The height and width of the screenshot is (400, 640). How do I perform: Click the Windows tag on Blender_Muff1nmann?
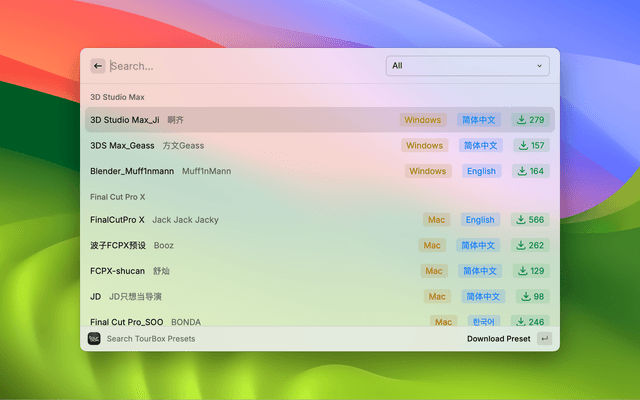click(x=428, y=171)
